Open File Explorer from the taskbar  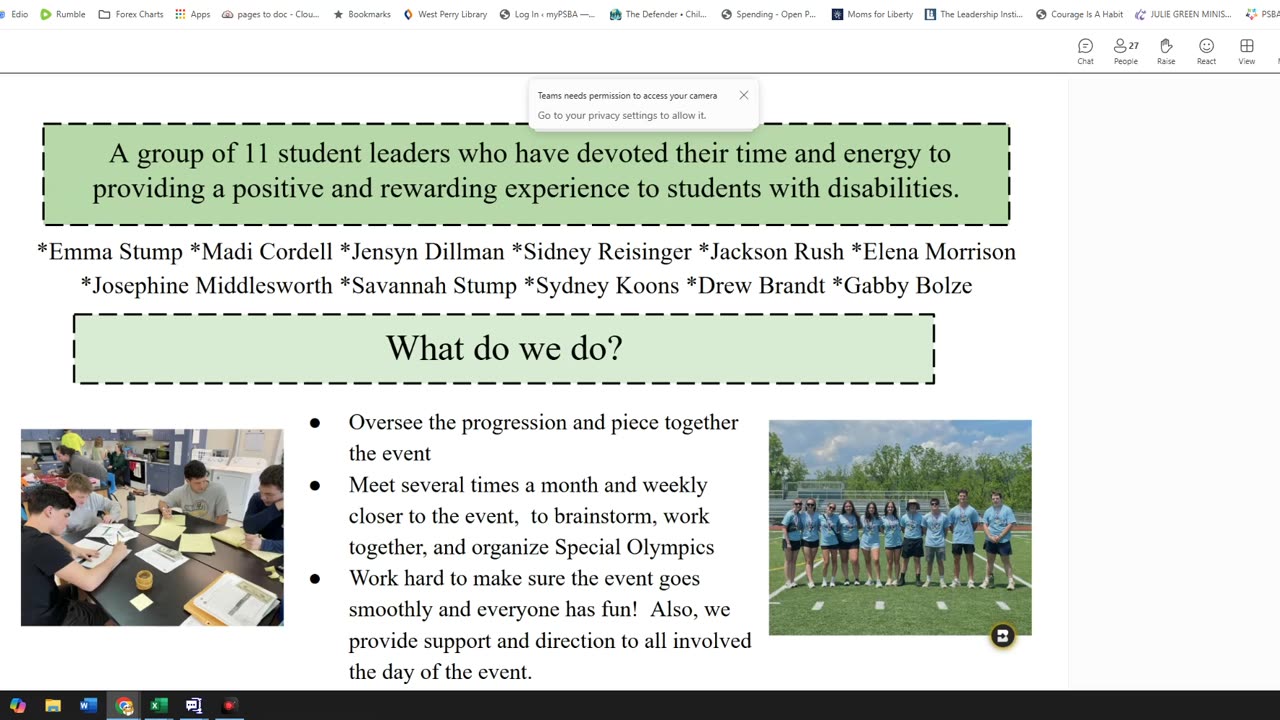(53, 705)
